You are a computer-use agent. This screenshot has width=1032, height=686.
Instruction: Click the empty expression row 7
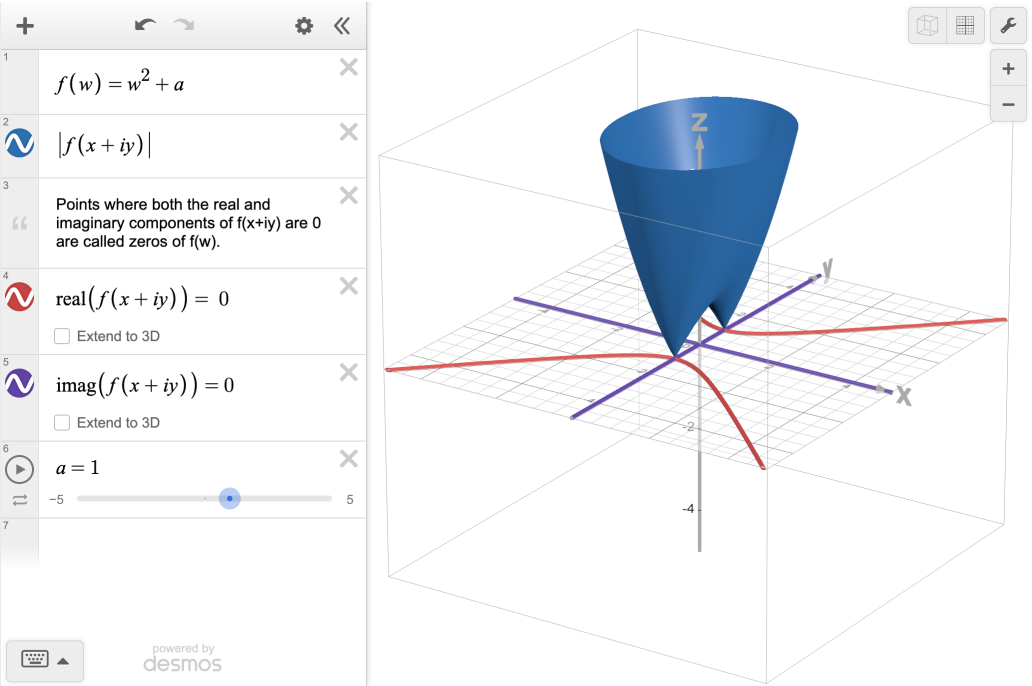click(x=200, y=538)
